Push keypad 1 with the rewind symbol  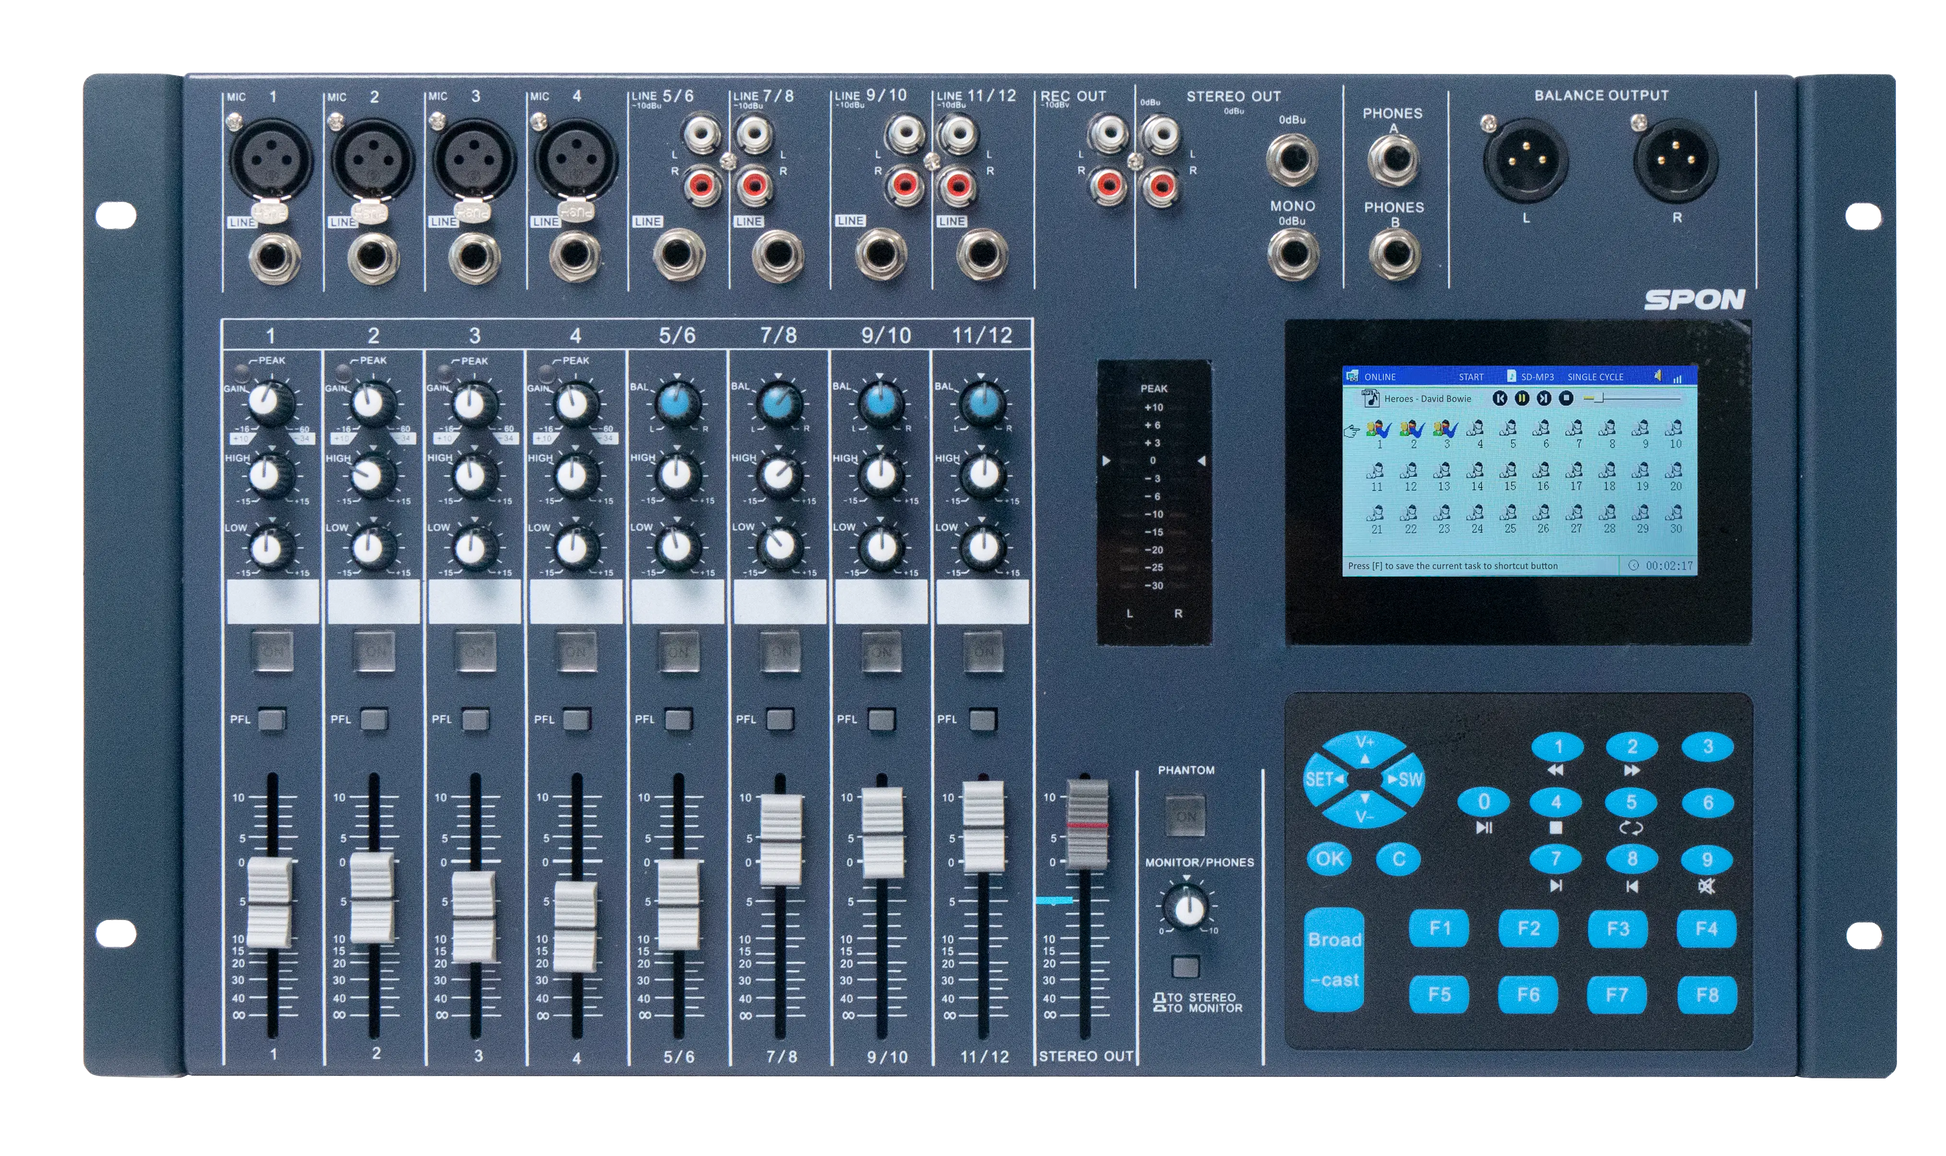point(1557,747)
